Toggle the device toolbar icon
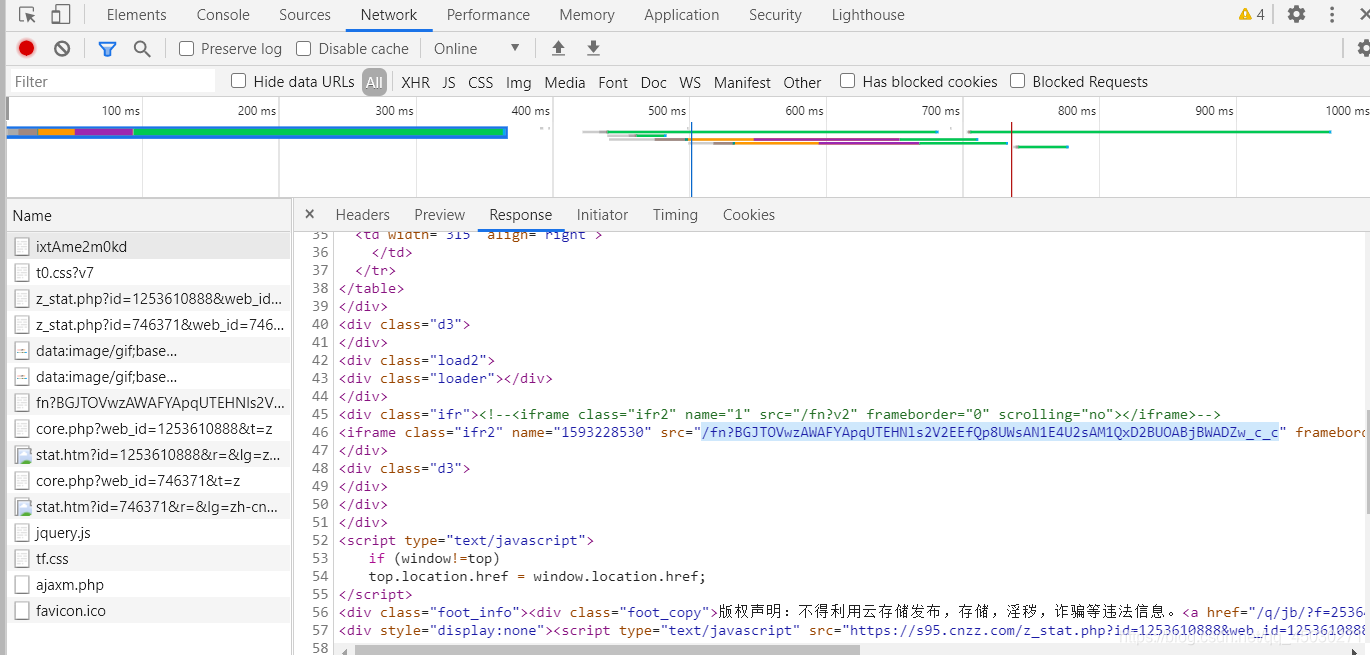The width and height of the screenshot is (1370, 655). (61, 15)
